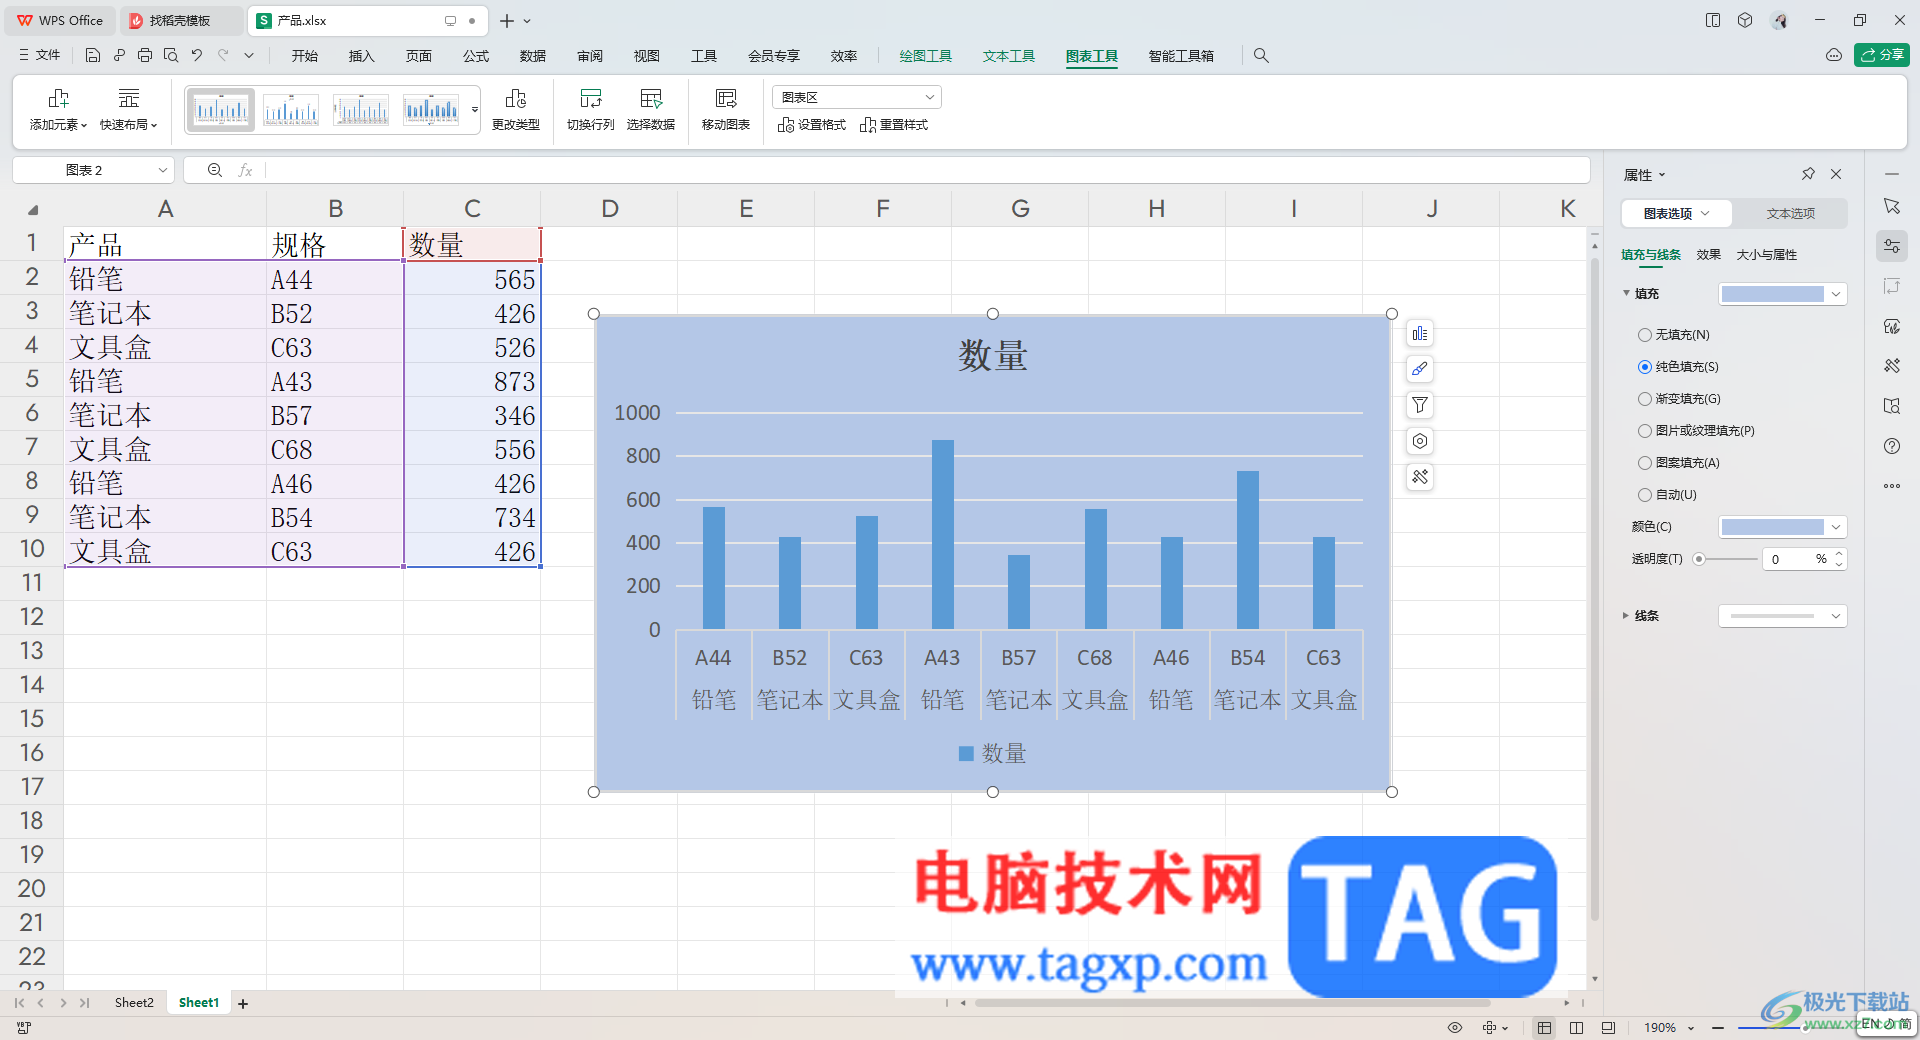Image resolution: width=1920 pixels, height=1040 pixels.
Task: Select No Fill (无填充) radio
Action: (x=1644, y=335)
